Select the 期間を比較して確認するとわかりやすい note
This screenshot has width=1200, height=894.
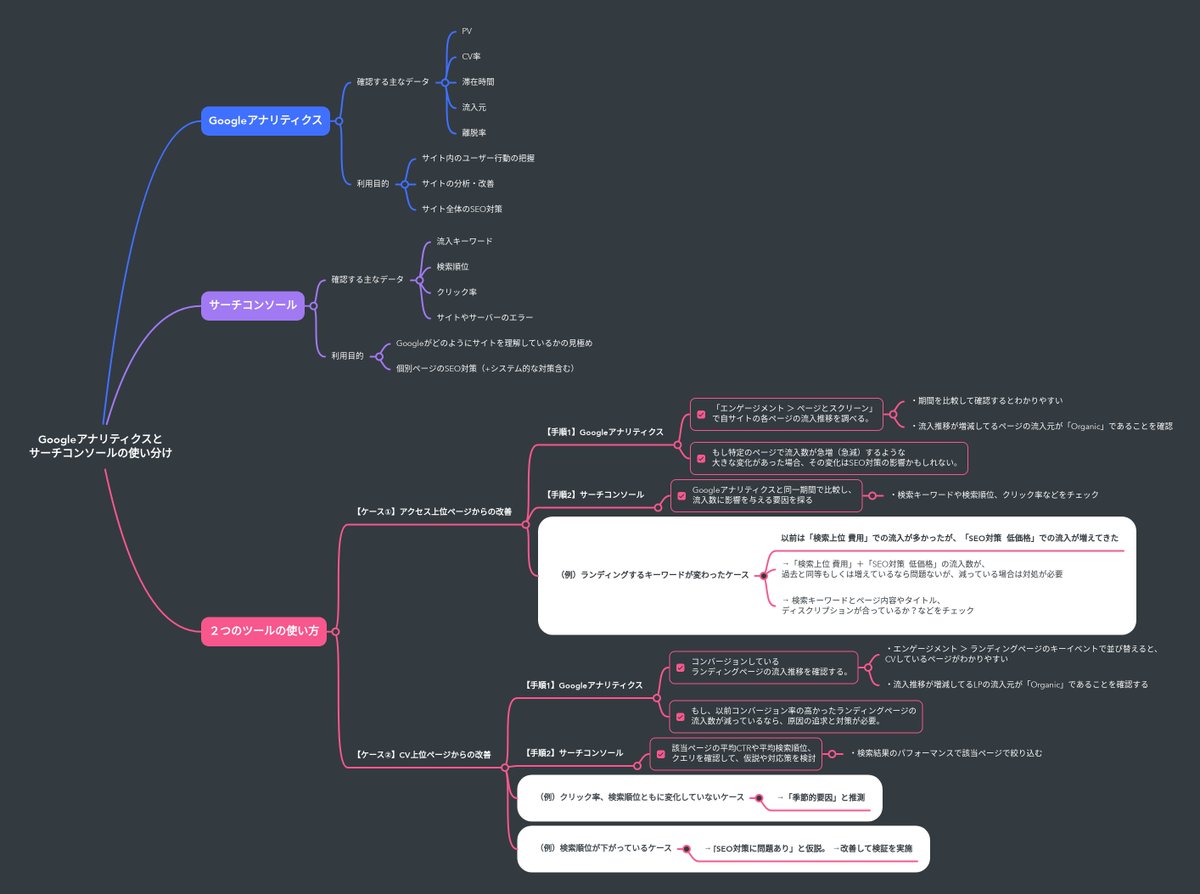pos(986,400)
